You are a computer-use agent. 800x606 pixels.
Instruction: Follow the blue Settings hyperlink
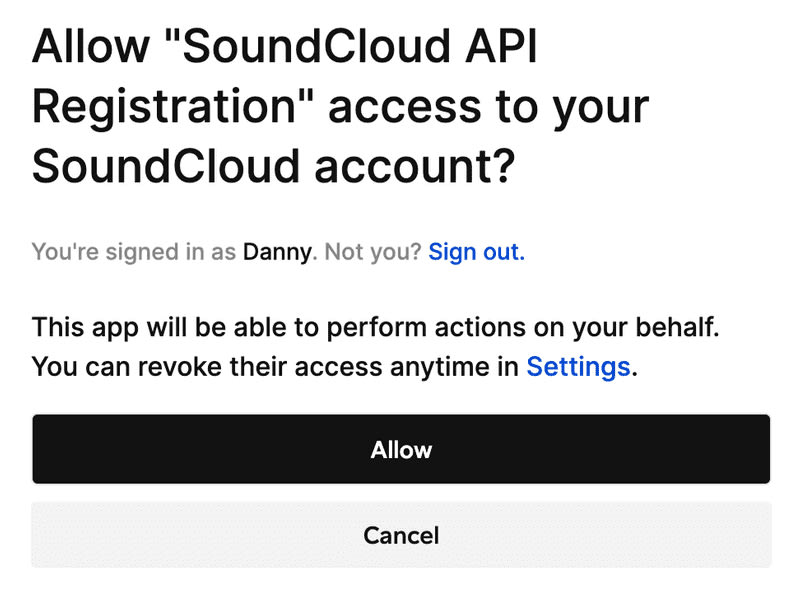[578, 366]
